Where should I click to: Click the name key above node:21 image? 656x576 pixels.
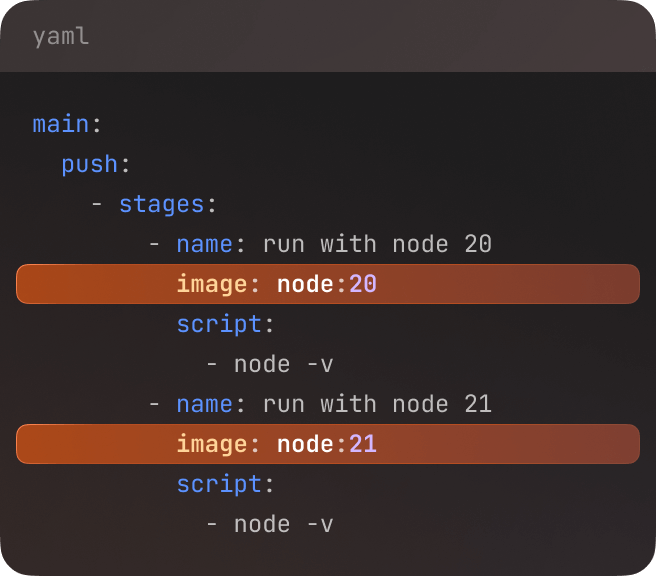coord(205,404)
